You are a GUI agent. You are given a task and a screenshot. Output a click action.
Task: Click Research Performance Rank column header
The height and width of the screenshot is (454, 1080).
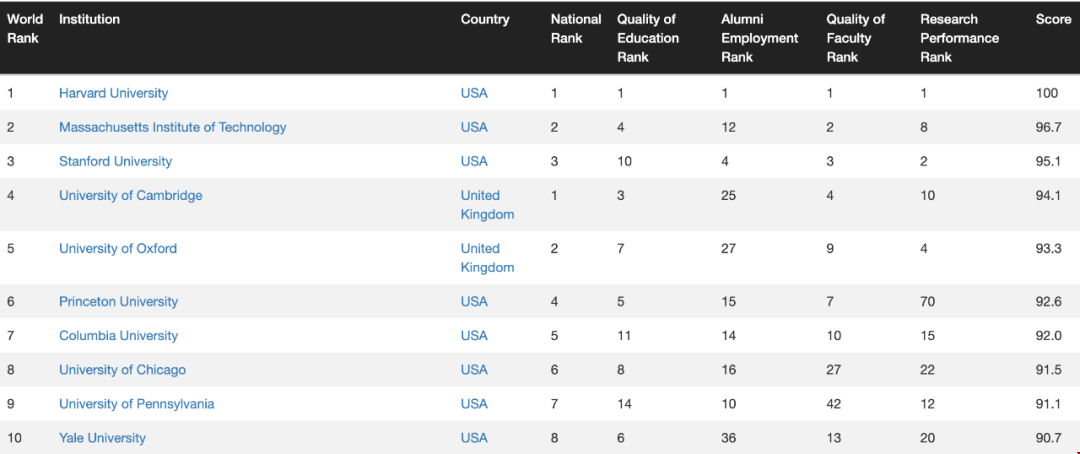point(959,38)
